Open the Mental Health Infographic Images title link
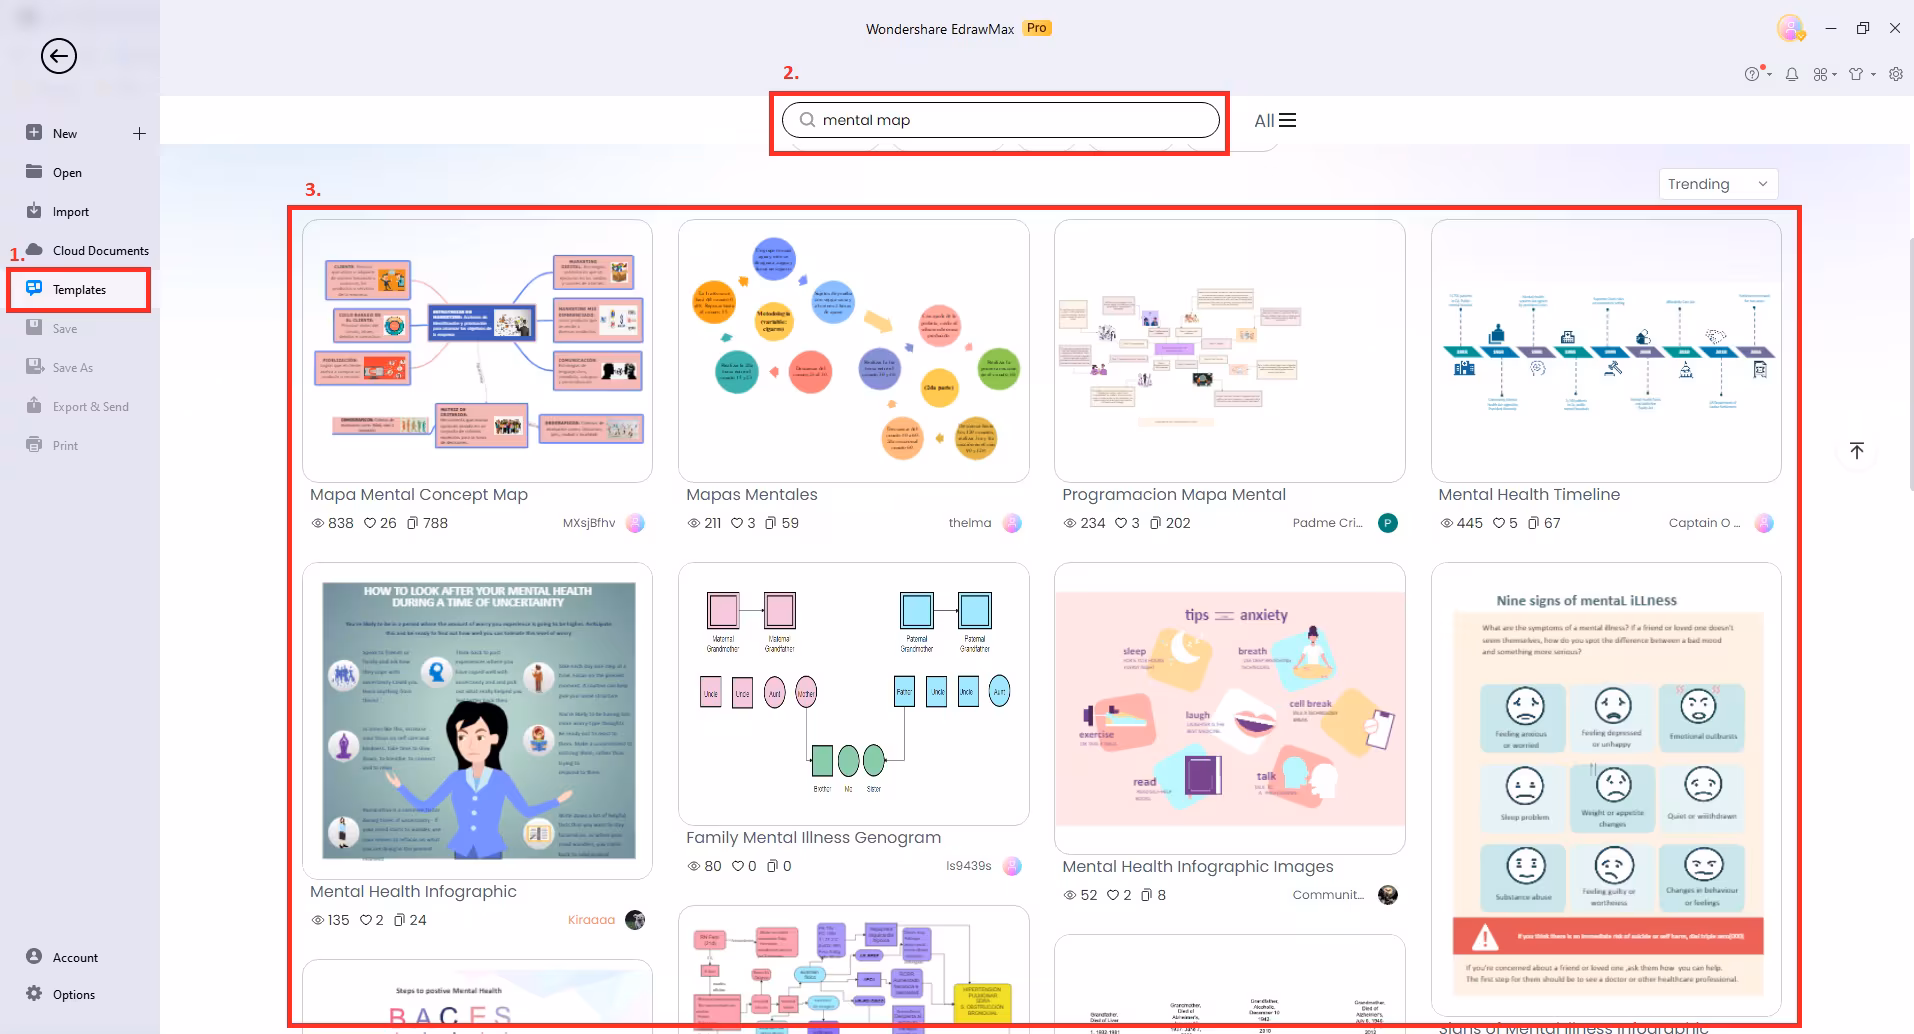 coord(1198,866)
